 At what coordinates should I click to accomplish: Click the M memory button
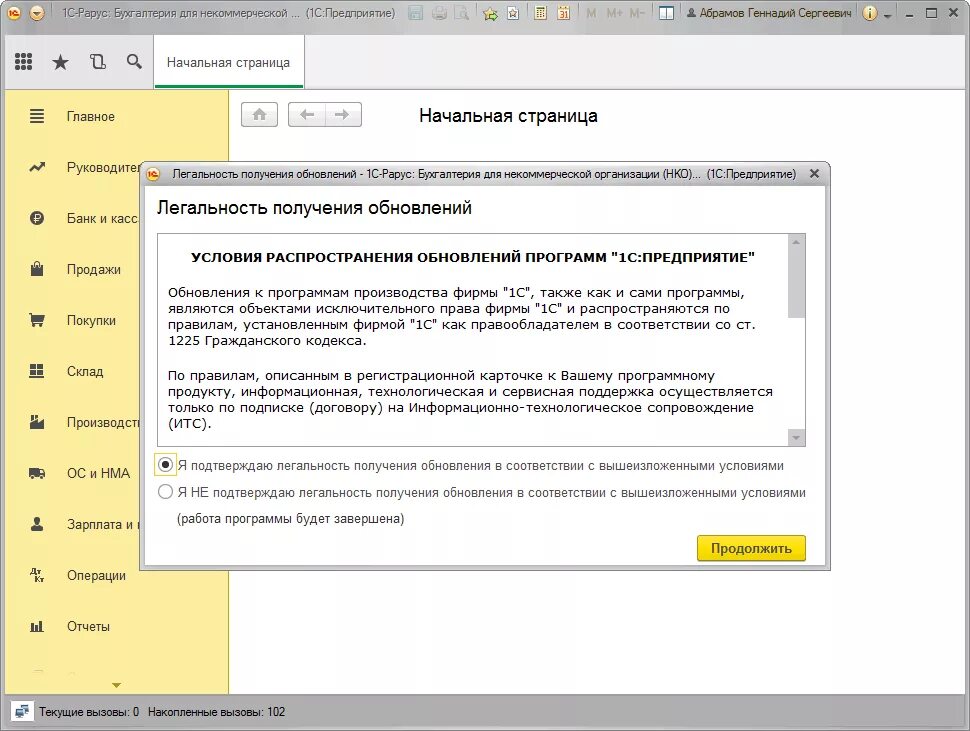pyautogui.click(x=591, y=13)
